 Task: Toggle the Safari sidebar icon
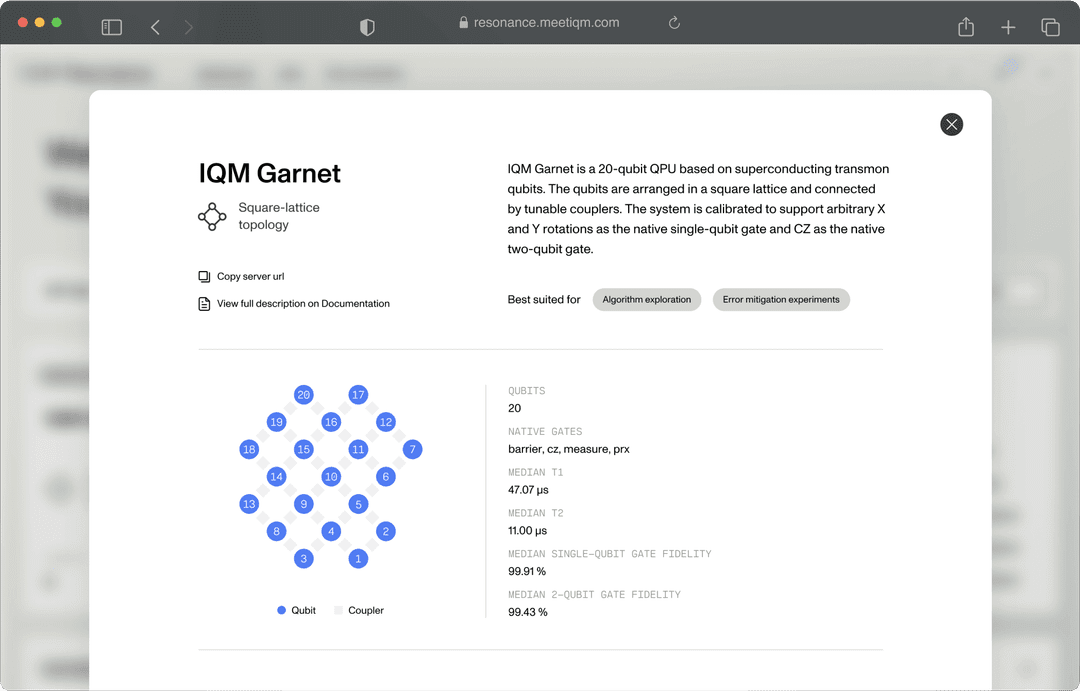[x=111, y=27]
